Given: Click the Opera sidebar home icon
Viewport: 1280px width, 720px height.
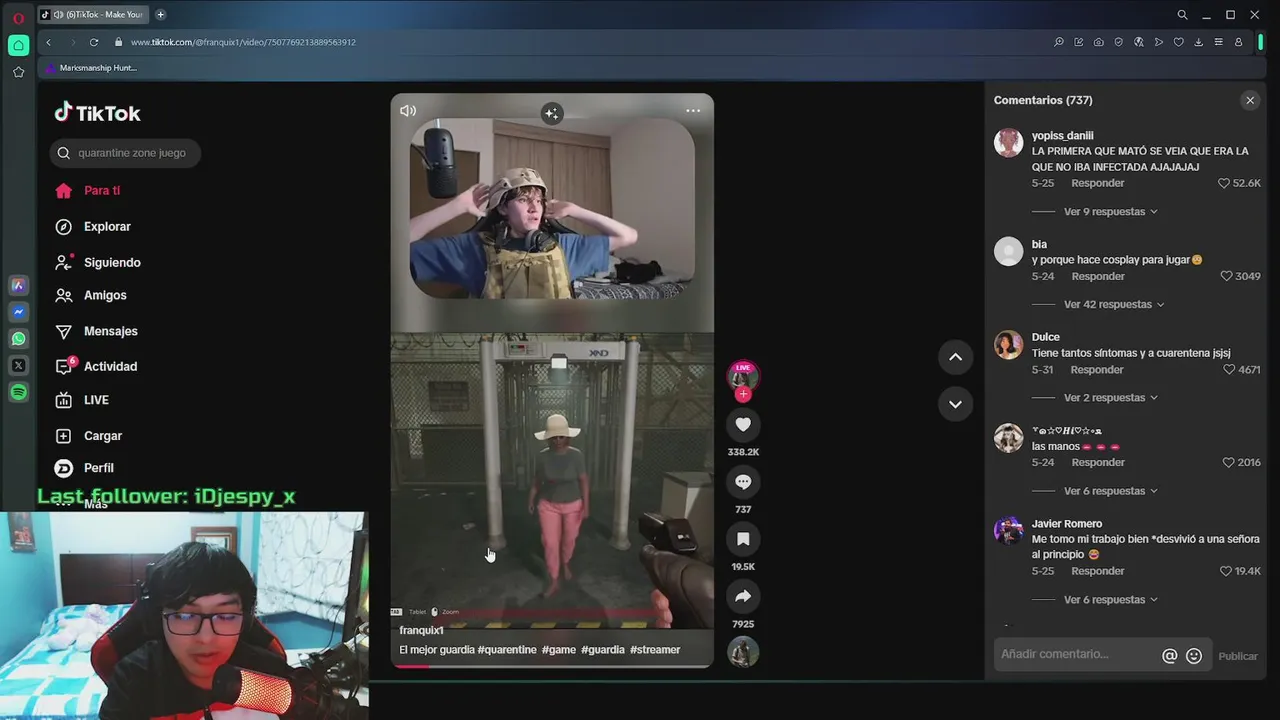Looking at the screenshot, I should tap(18, 45).
